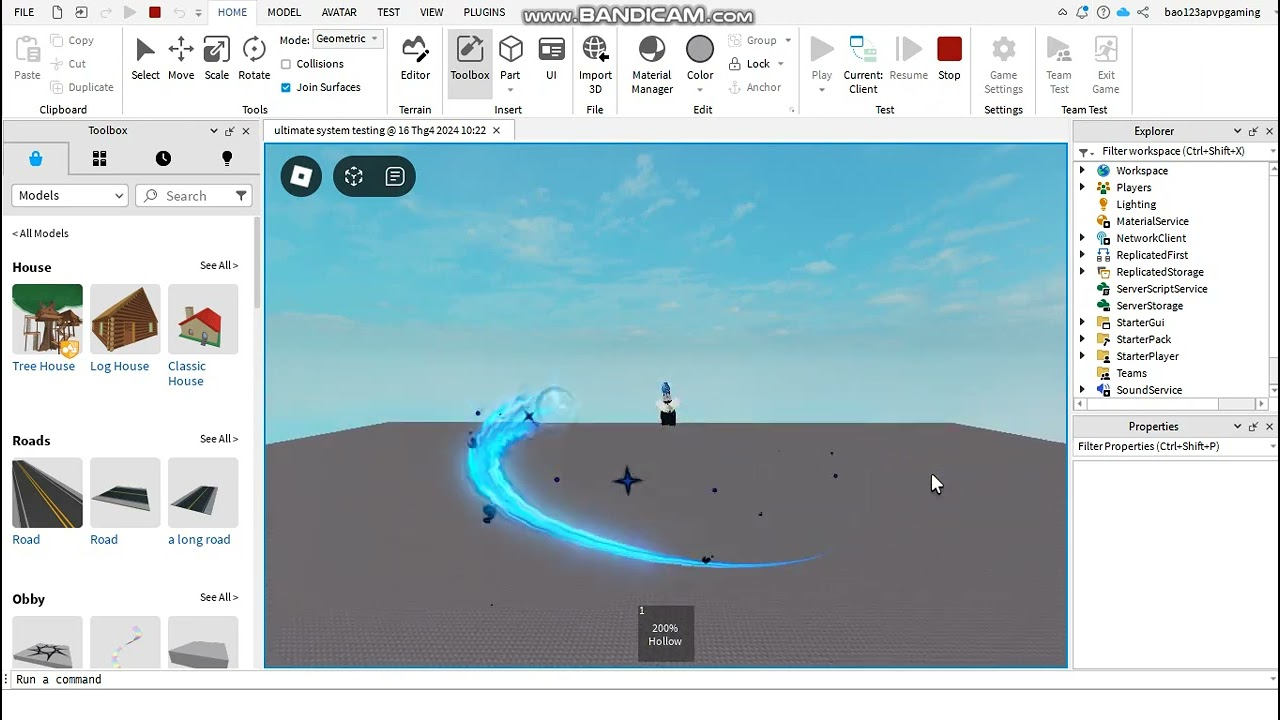Select a long road model thumbnail

[203, 493]
